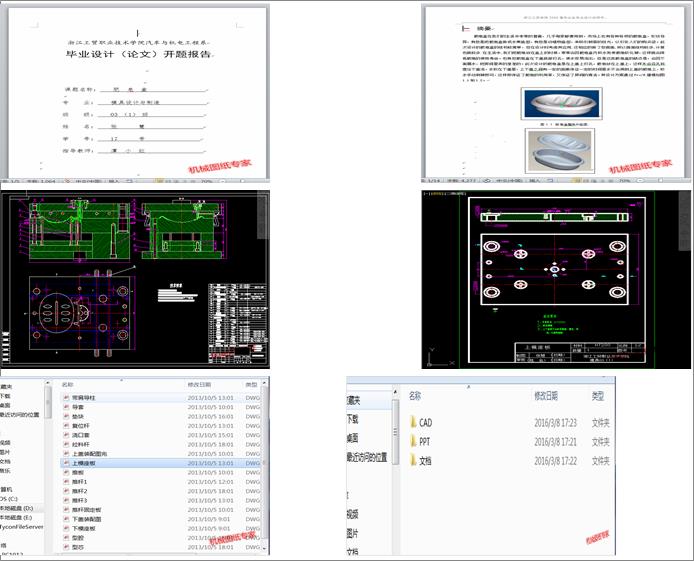Sort by 类型 column in right explorer
The height and width of the screenshot is (561, 694).
(x=598, y=396)
